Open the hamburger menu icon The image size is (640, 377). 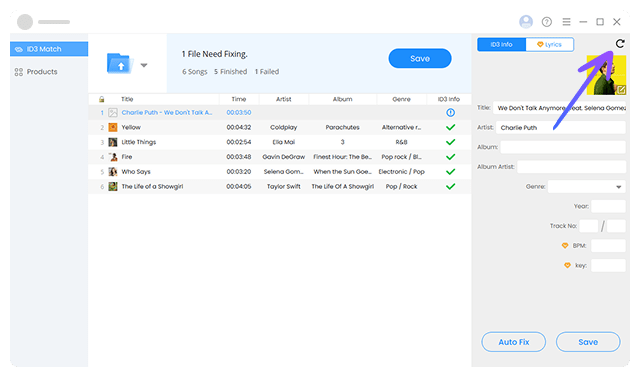point(566,22)
